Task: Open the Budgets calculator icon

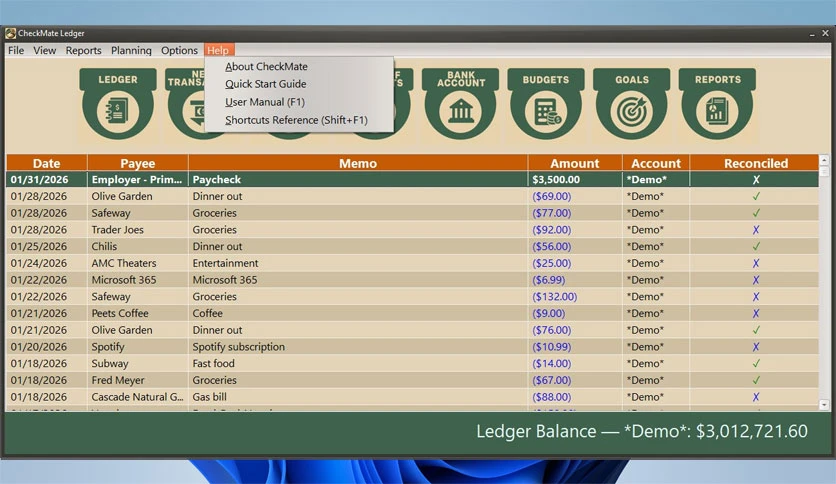Action: 546,104
